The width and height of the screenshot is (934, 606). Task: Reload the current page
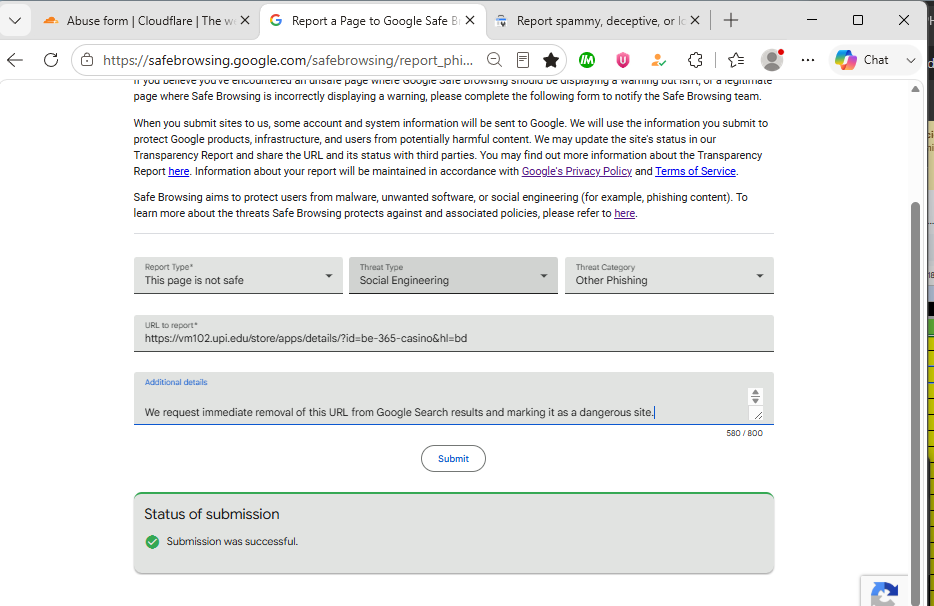pyautogui.click(x=51, y=60)
